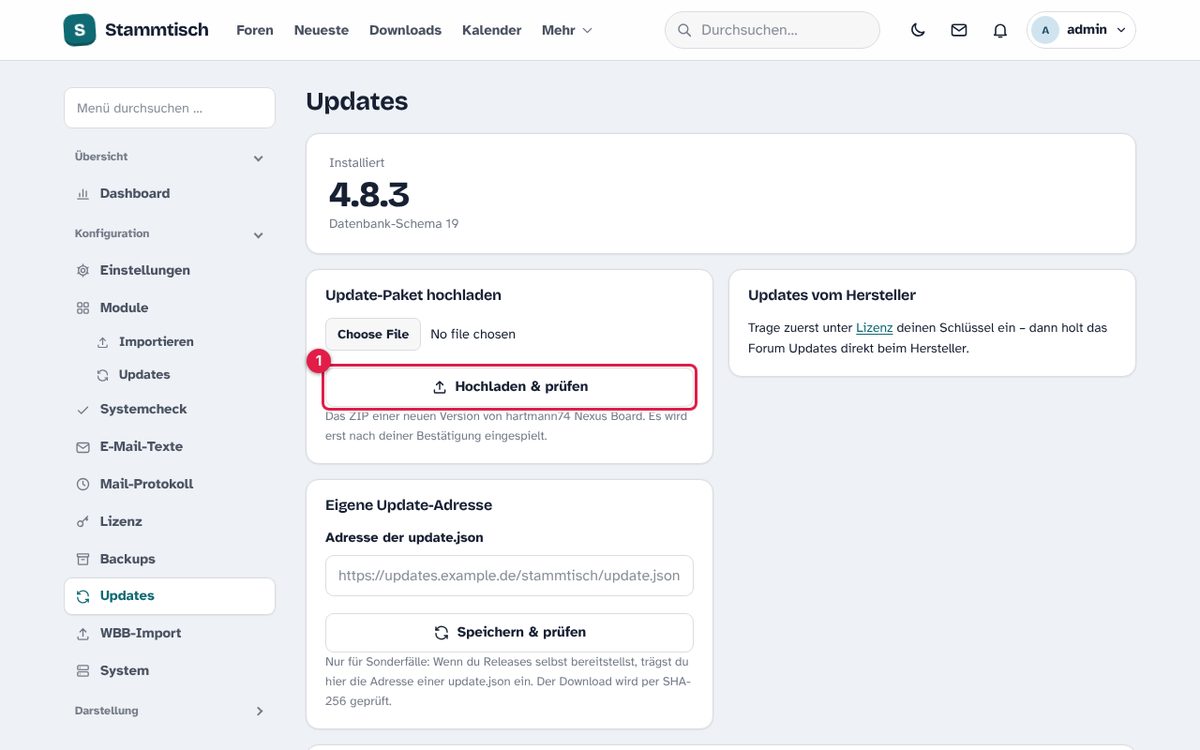Image resolution: width=1200 pixels, height=750 pixels.
Task: Click the No file chosen text
Action: (473, 334)
